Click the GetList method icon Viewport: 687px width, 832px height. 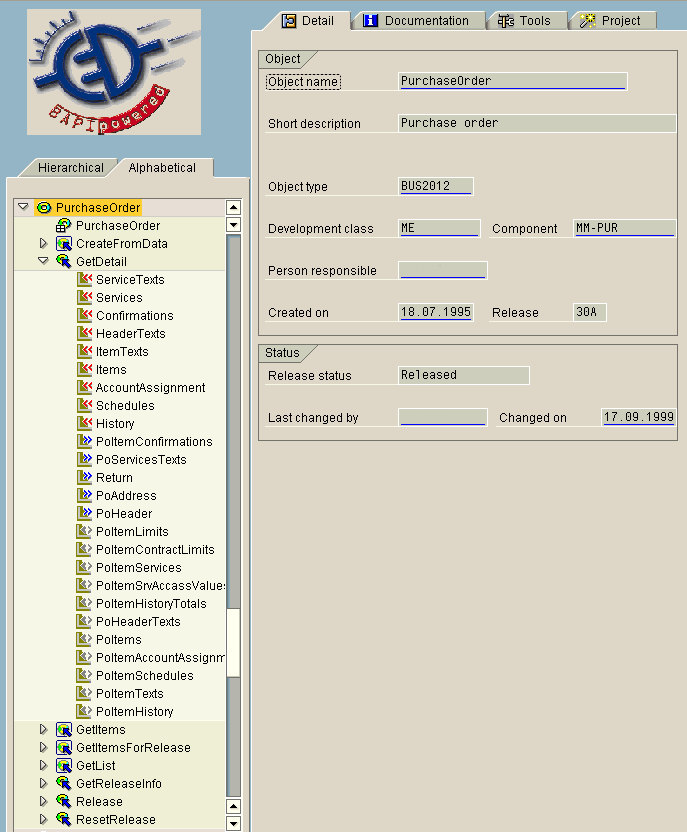[64, 766]
